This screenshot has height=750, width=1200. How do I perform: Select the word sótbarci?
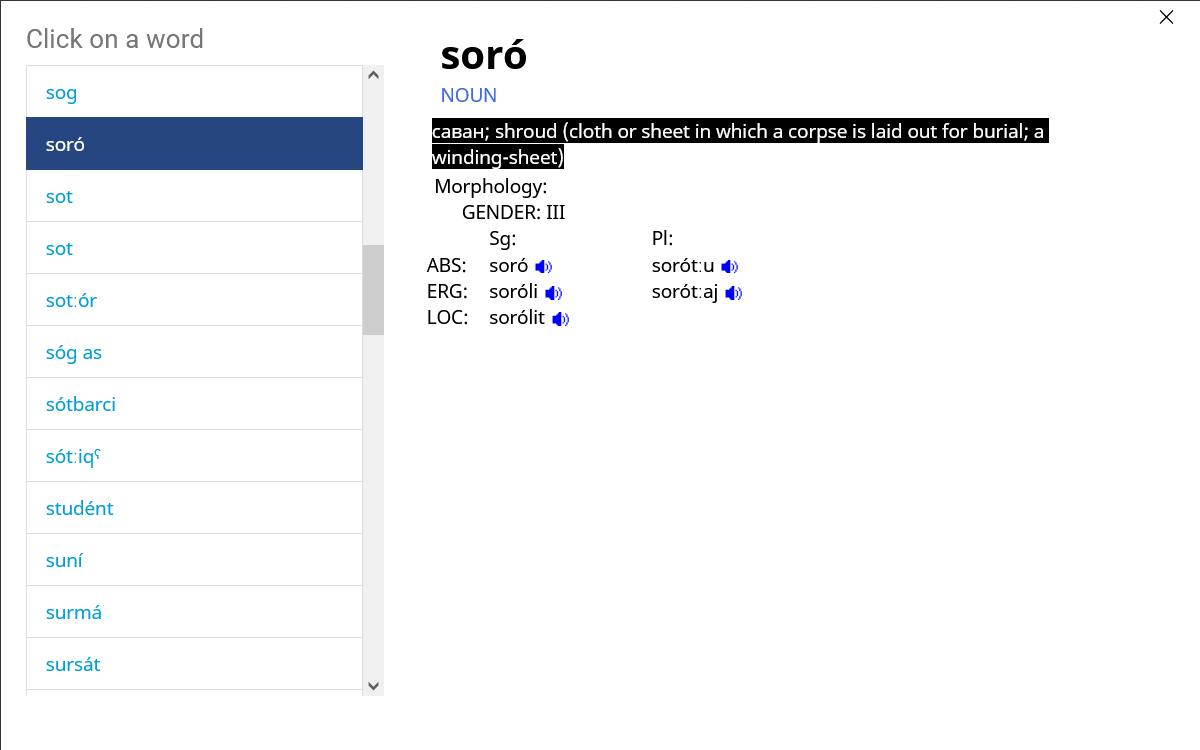tap(194, 404)
